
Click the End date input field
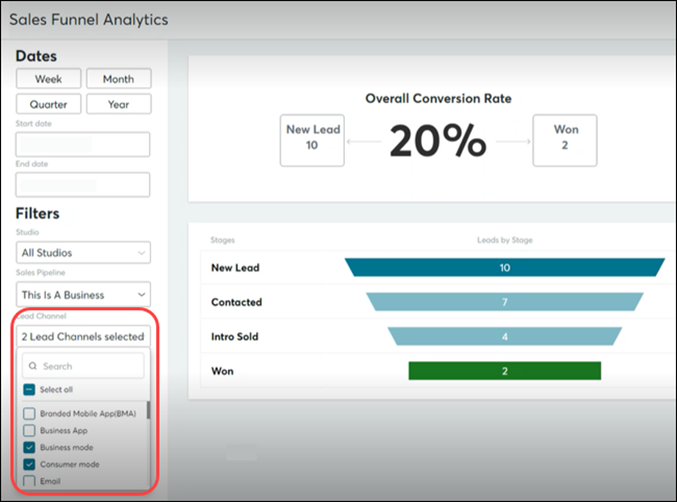(83, 185)
